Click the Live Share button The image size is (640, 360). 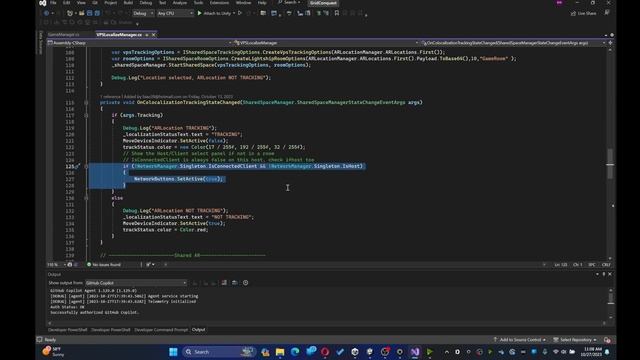click(583, 13)
